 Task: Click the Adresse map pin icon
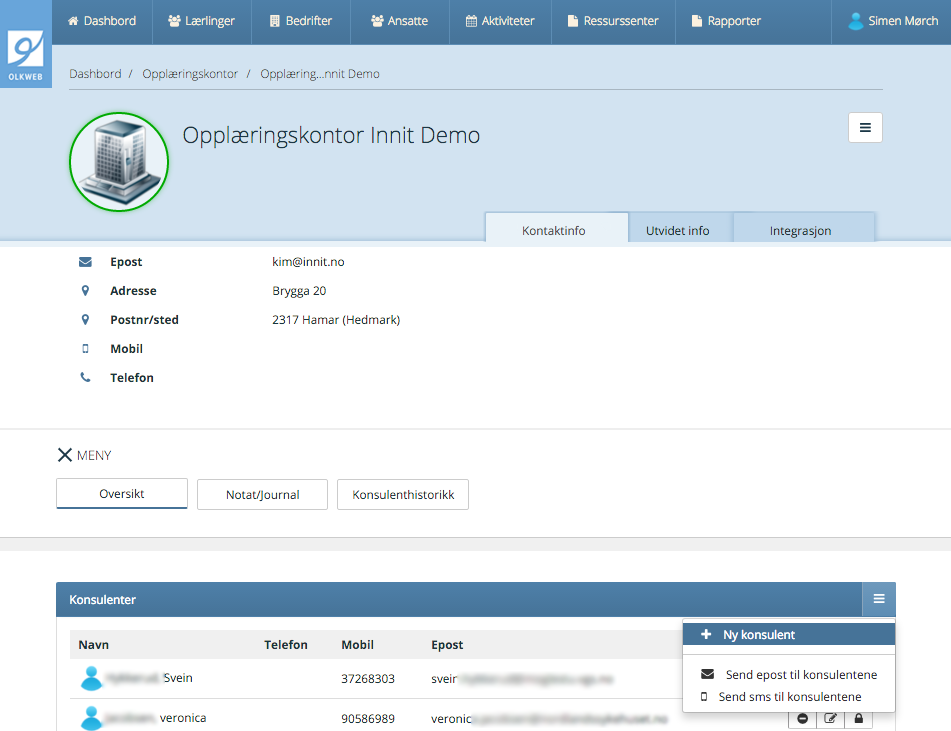(x=86, y=291)
